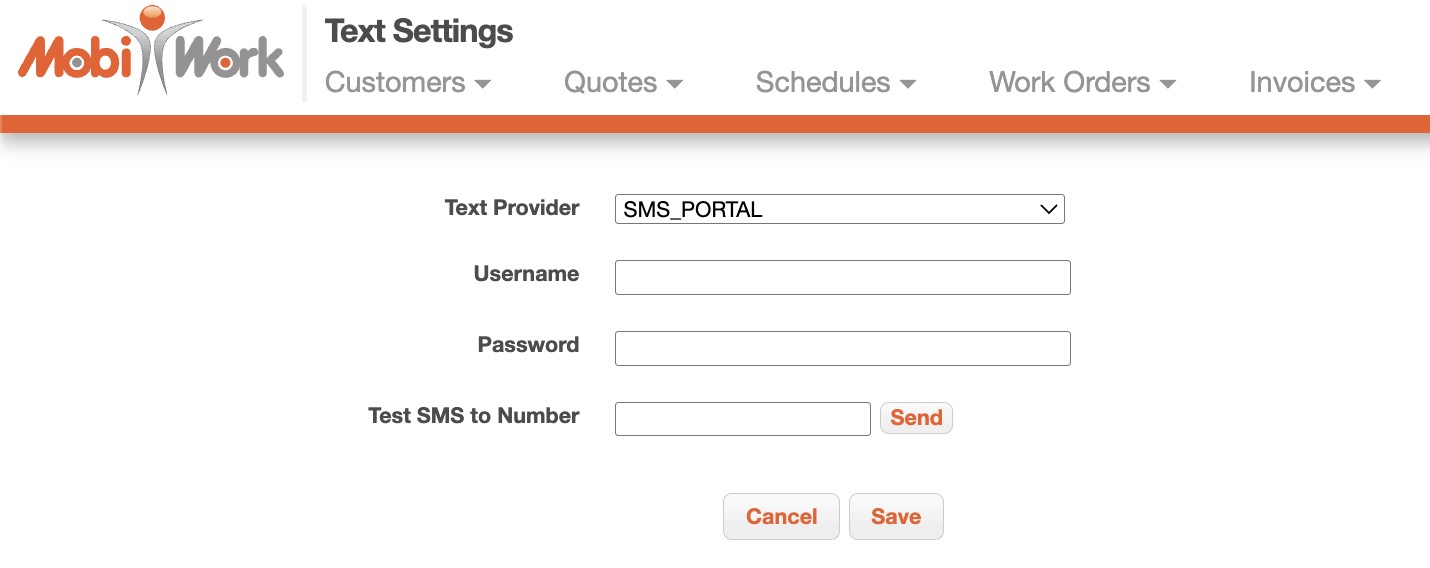Open the Quotes menu
1430x568 pixels.
point(610,83)
